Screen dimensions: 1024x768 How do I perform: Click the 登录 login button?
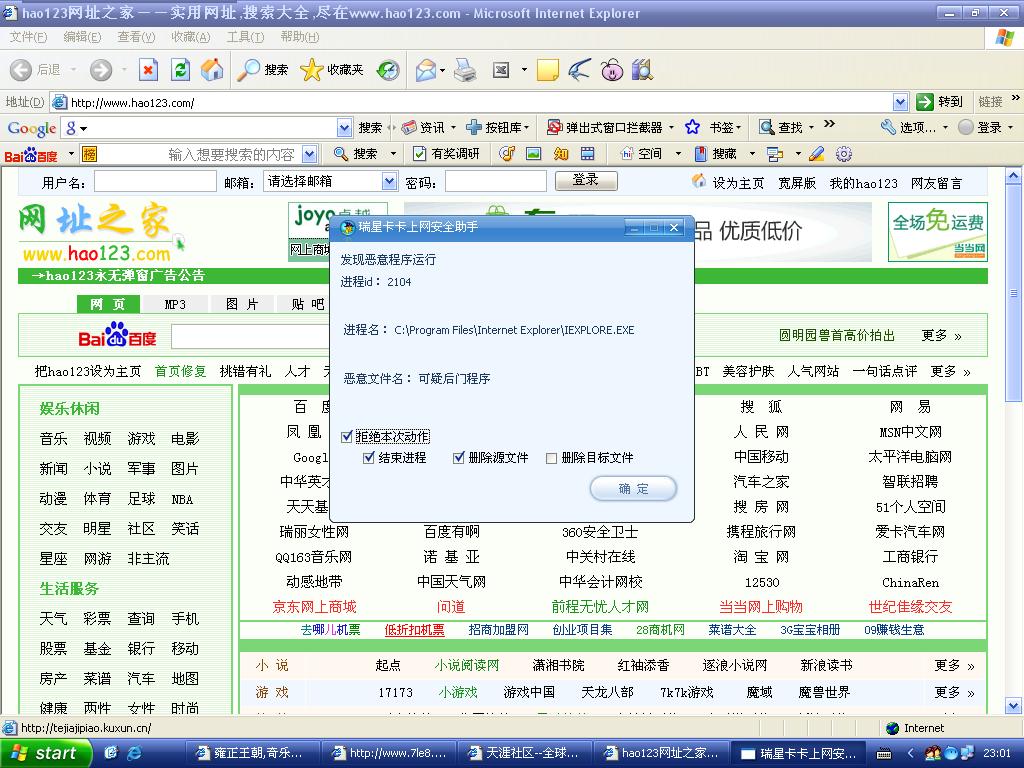coord(585,180)
